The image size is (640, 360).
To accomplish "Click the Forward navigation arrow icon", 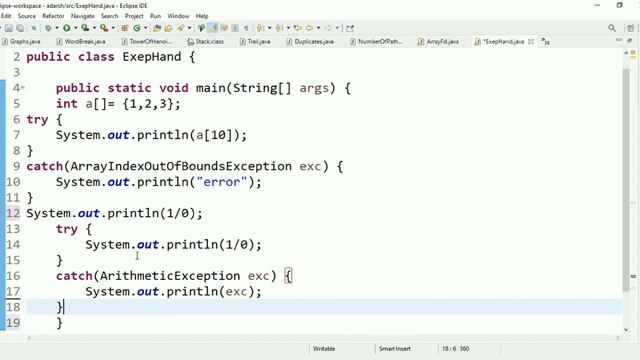I will [328, 28].
